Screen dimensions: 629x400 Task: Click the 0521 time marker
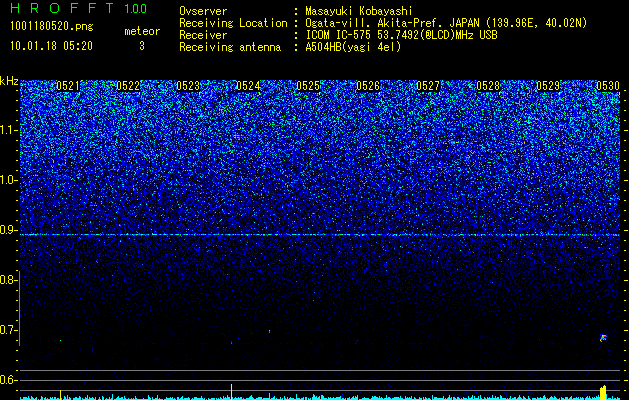(x=68, y=86)
